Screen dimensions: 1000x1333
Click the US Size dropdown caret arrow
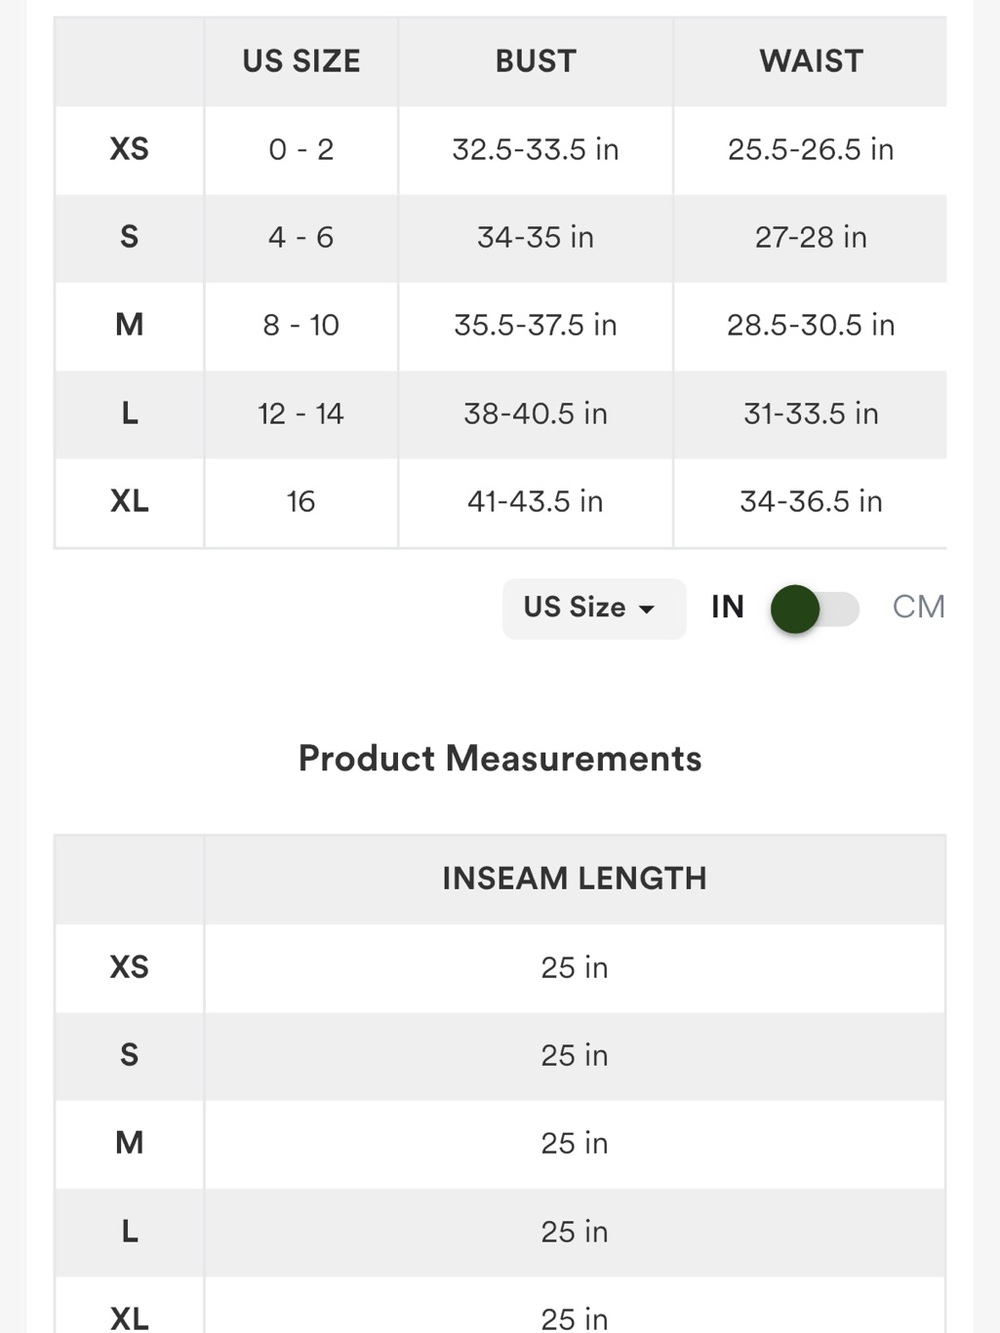pos(647,609)
